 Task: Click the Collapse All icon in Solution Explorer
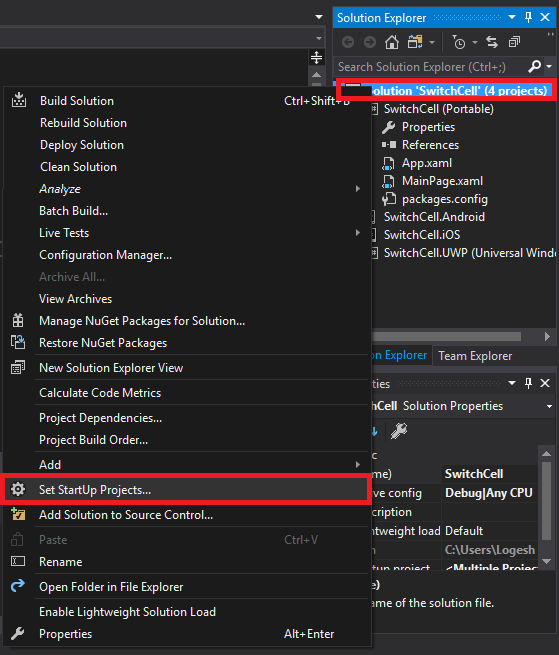pos(514,42)
